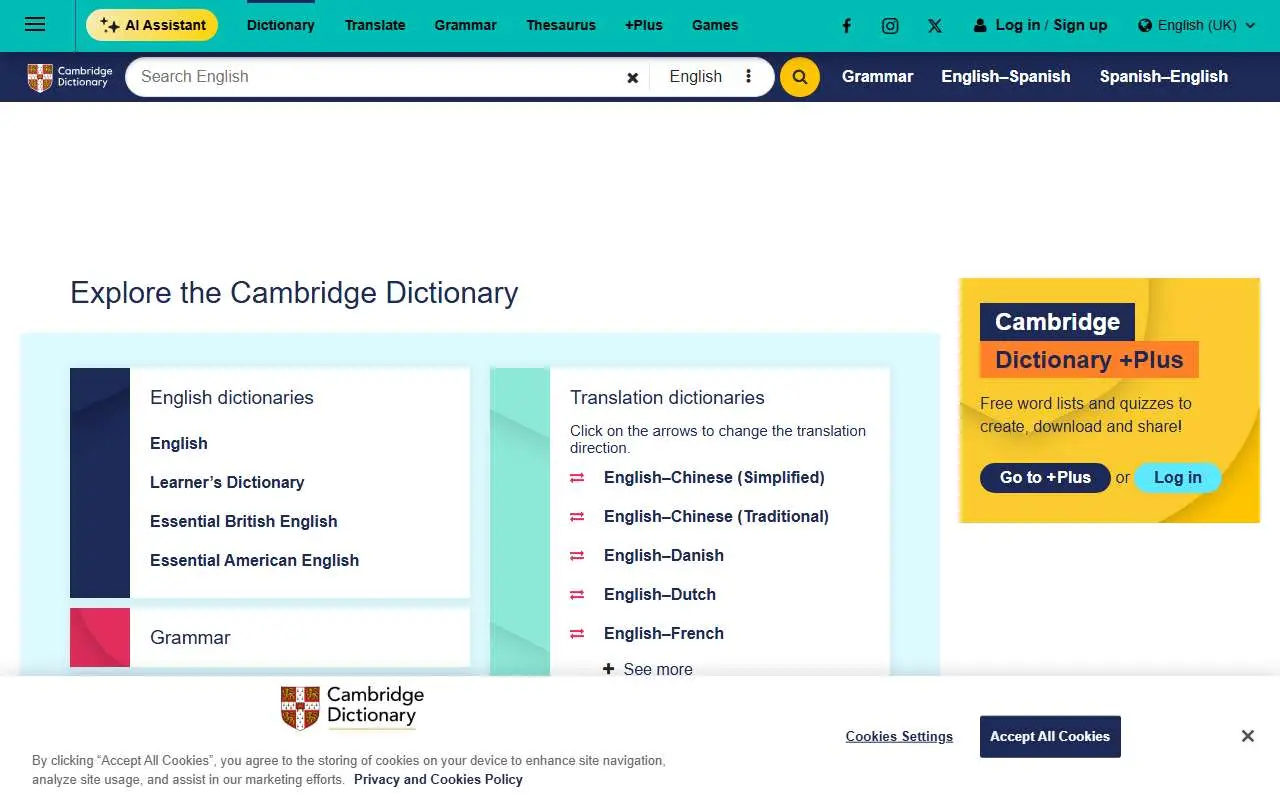Screen dimensions: 1280x800
Task: Open the English dictionary link in English dictionaries
Action: (179, 443)
